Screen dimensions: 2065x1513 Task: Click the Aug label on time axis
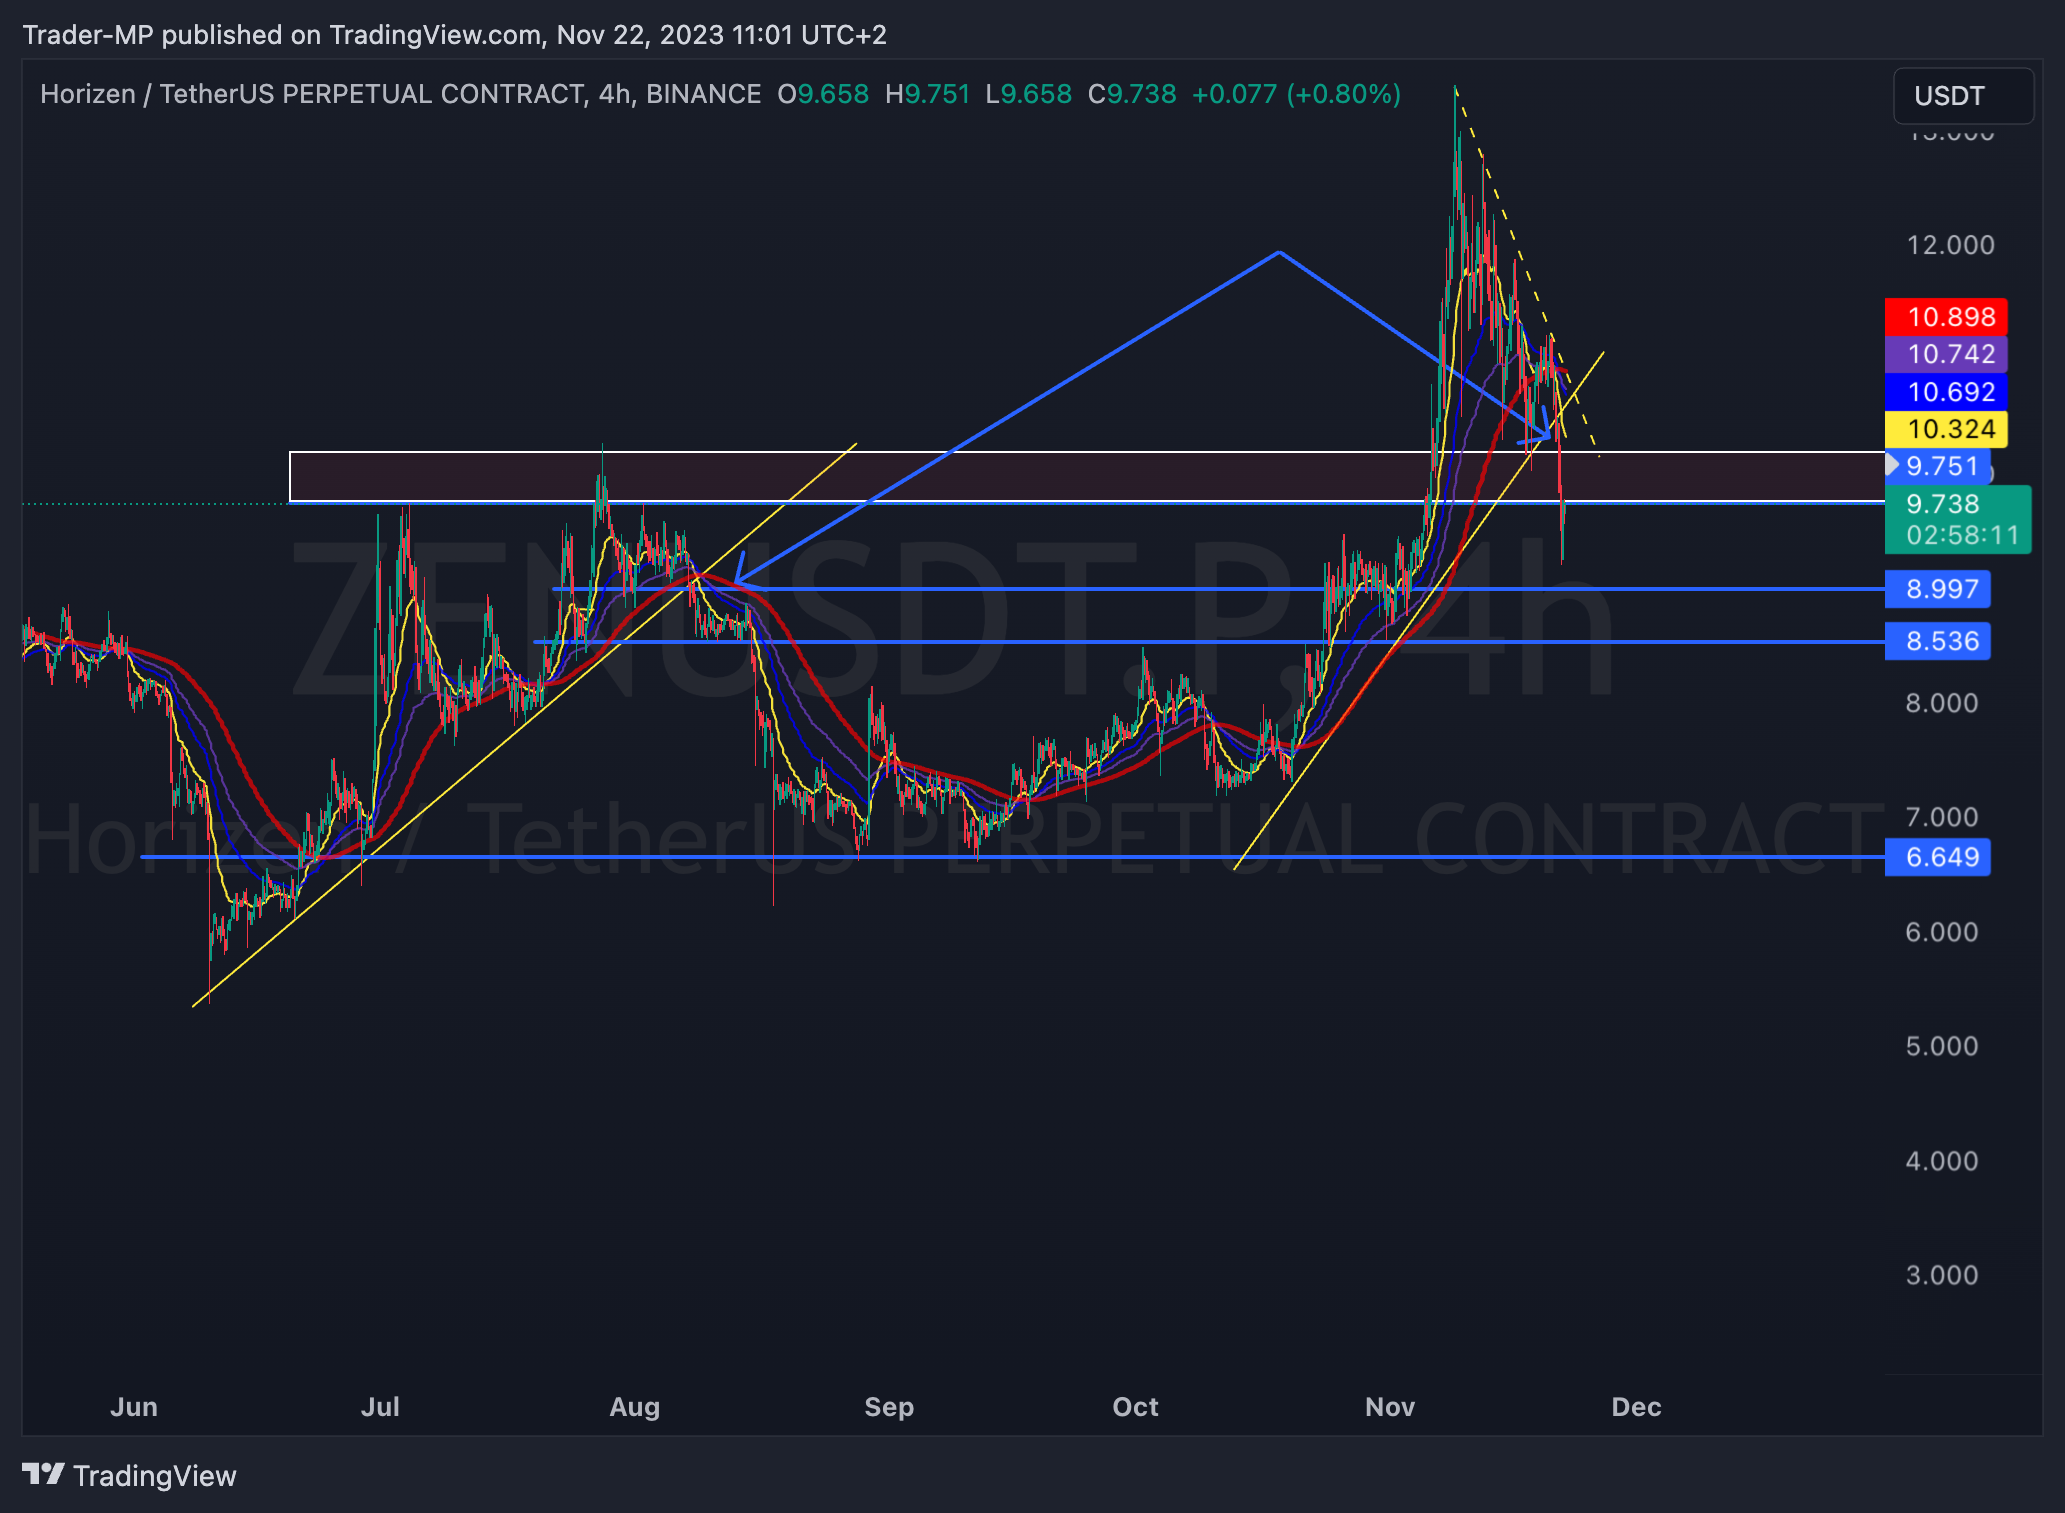click(x=635, y=1407)
